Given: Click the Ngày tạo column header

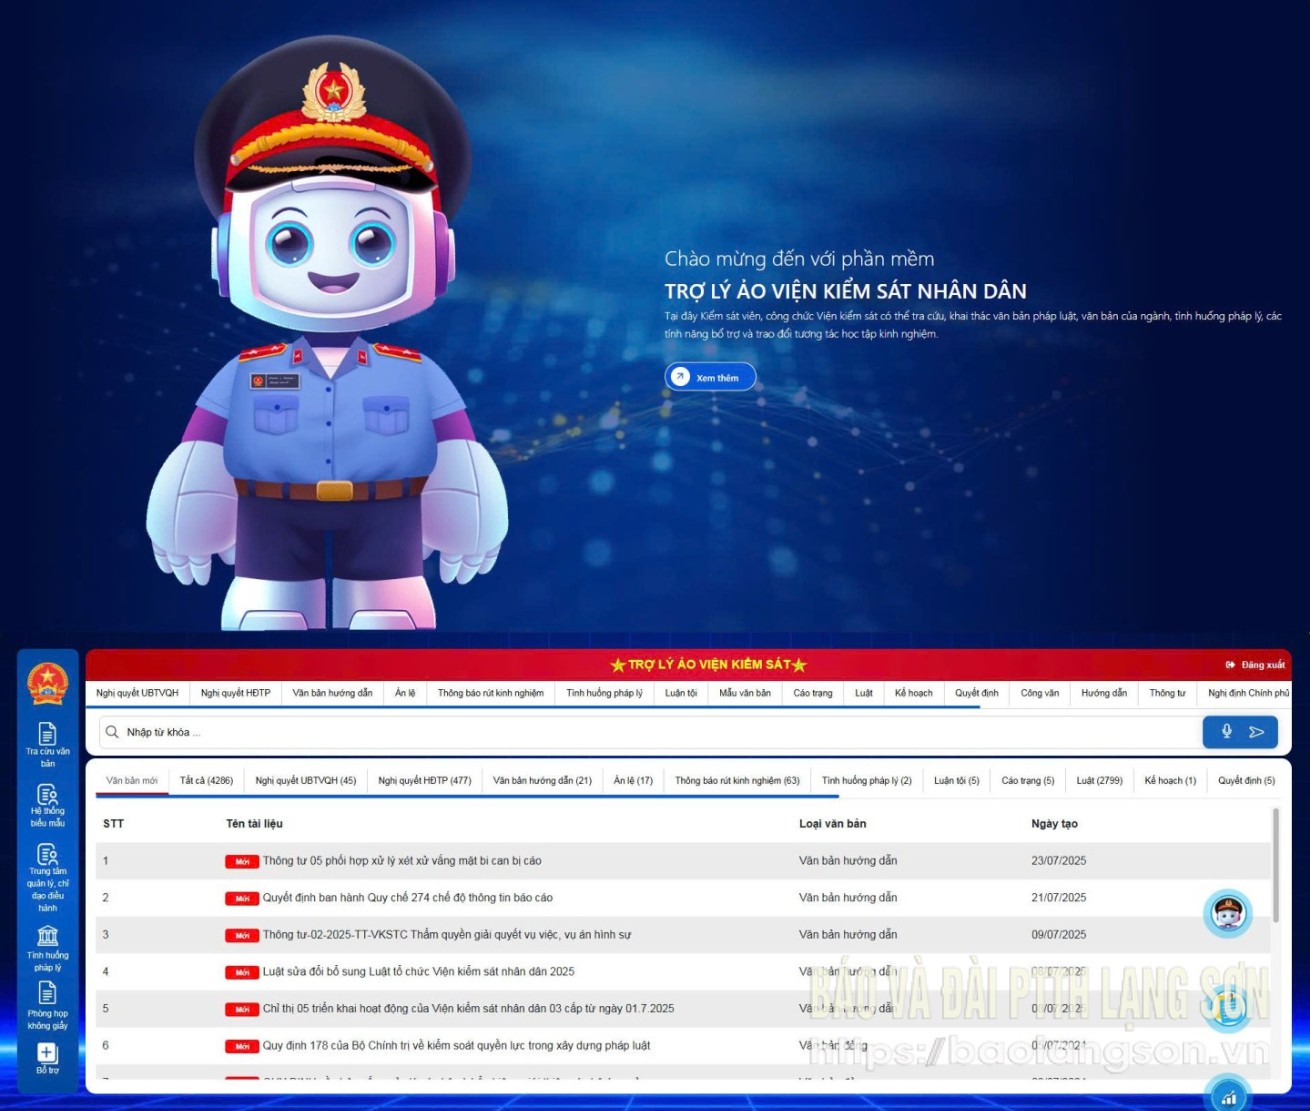Looking at the screenshot, I should tap(1054, 824).
